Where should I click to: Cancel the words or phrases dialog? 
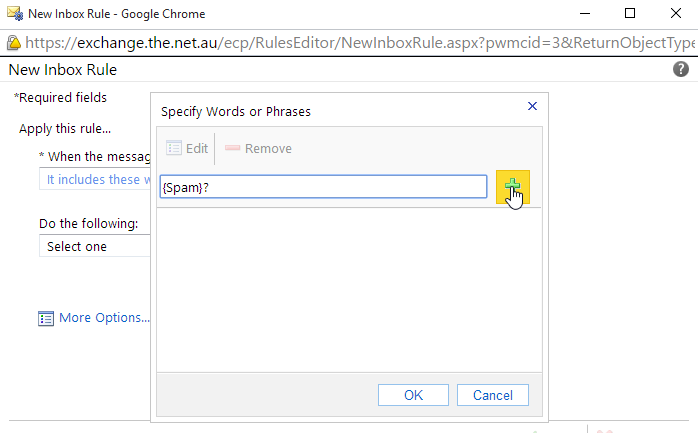point(493,395)
